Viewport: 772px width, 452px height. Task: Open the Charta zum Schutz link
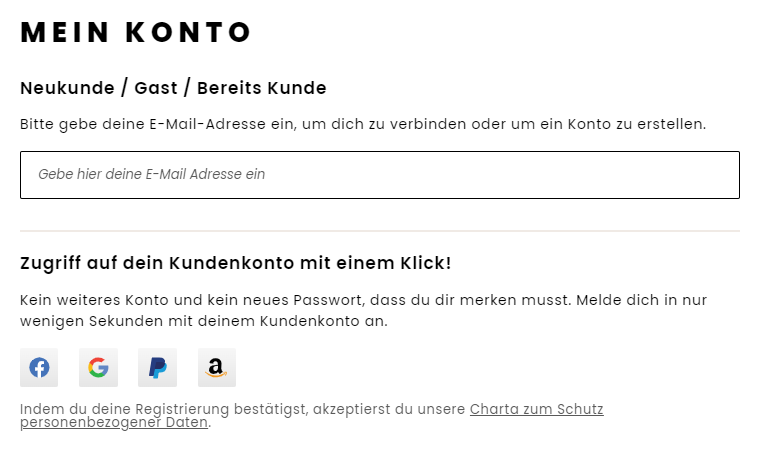click(537, 409)
